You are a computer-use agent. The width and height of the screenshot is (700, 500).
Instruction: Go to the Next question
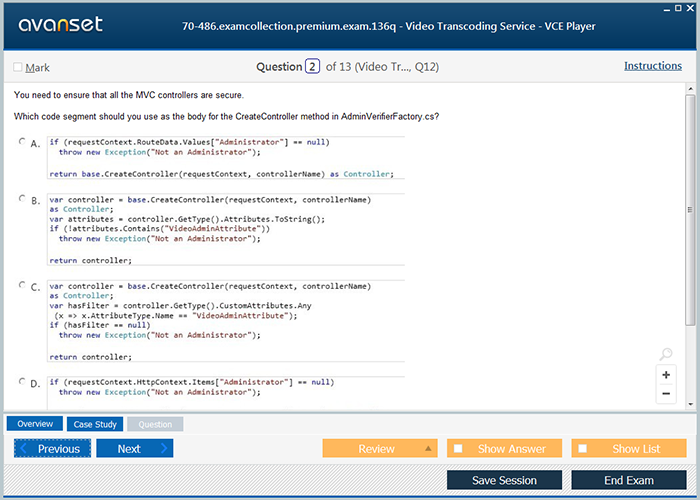[x=135, y=448]
